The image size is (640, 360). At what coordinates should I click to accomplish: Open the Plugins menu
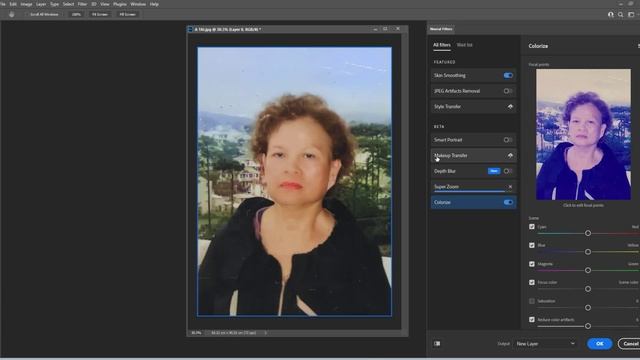click(120, 4)
